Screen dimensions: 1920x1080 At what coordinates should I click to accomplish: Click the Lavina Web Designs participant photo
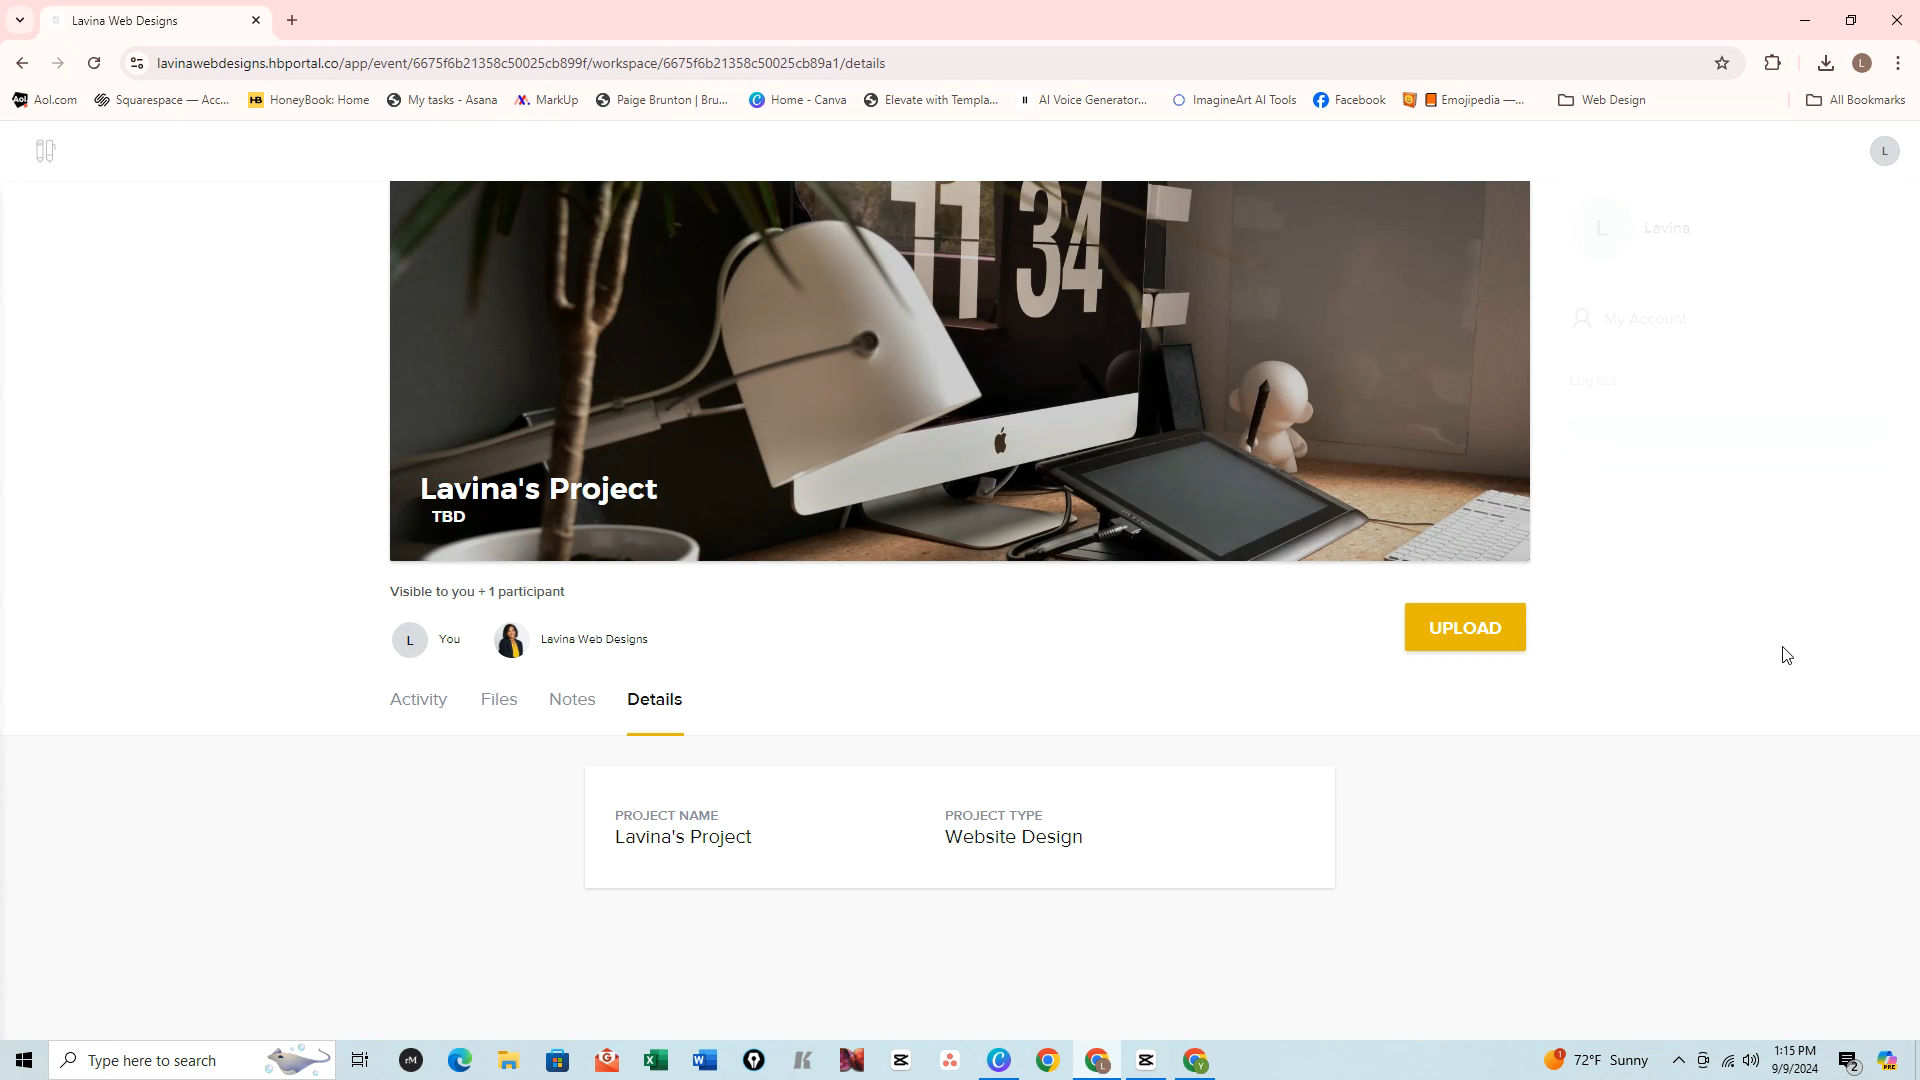click(511, 640)
